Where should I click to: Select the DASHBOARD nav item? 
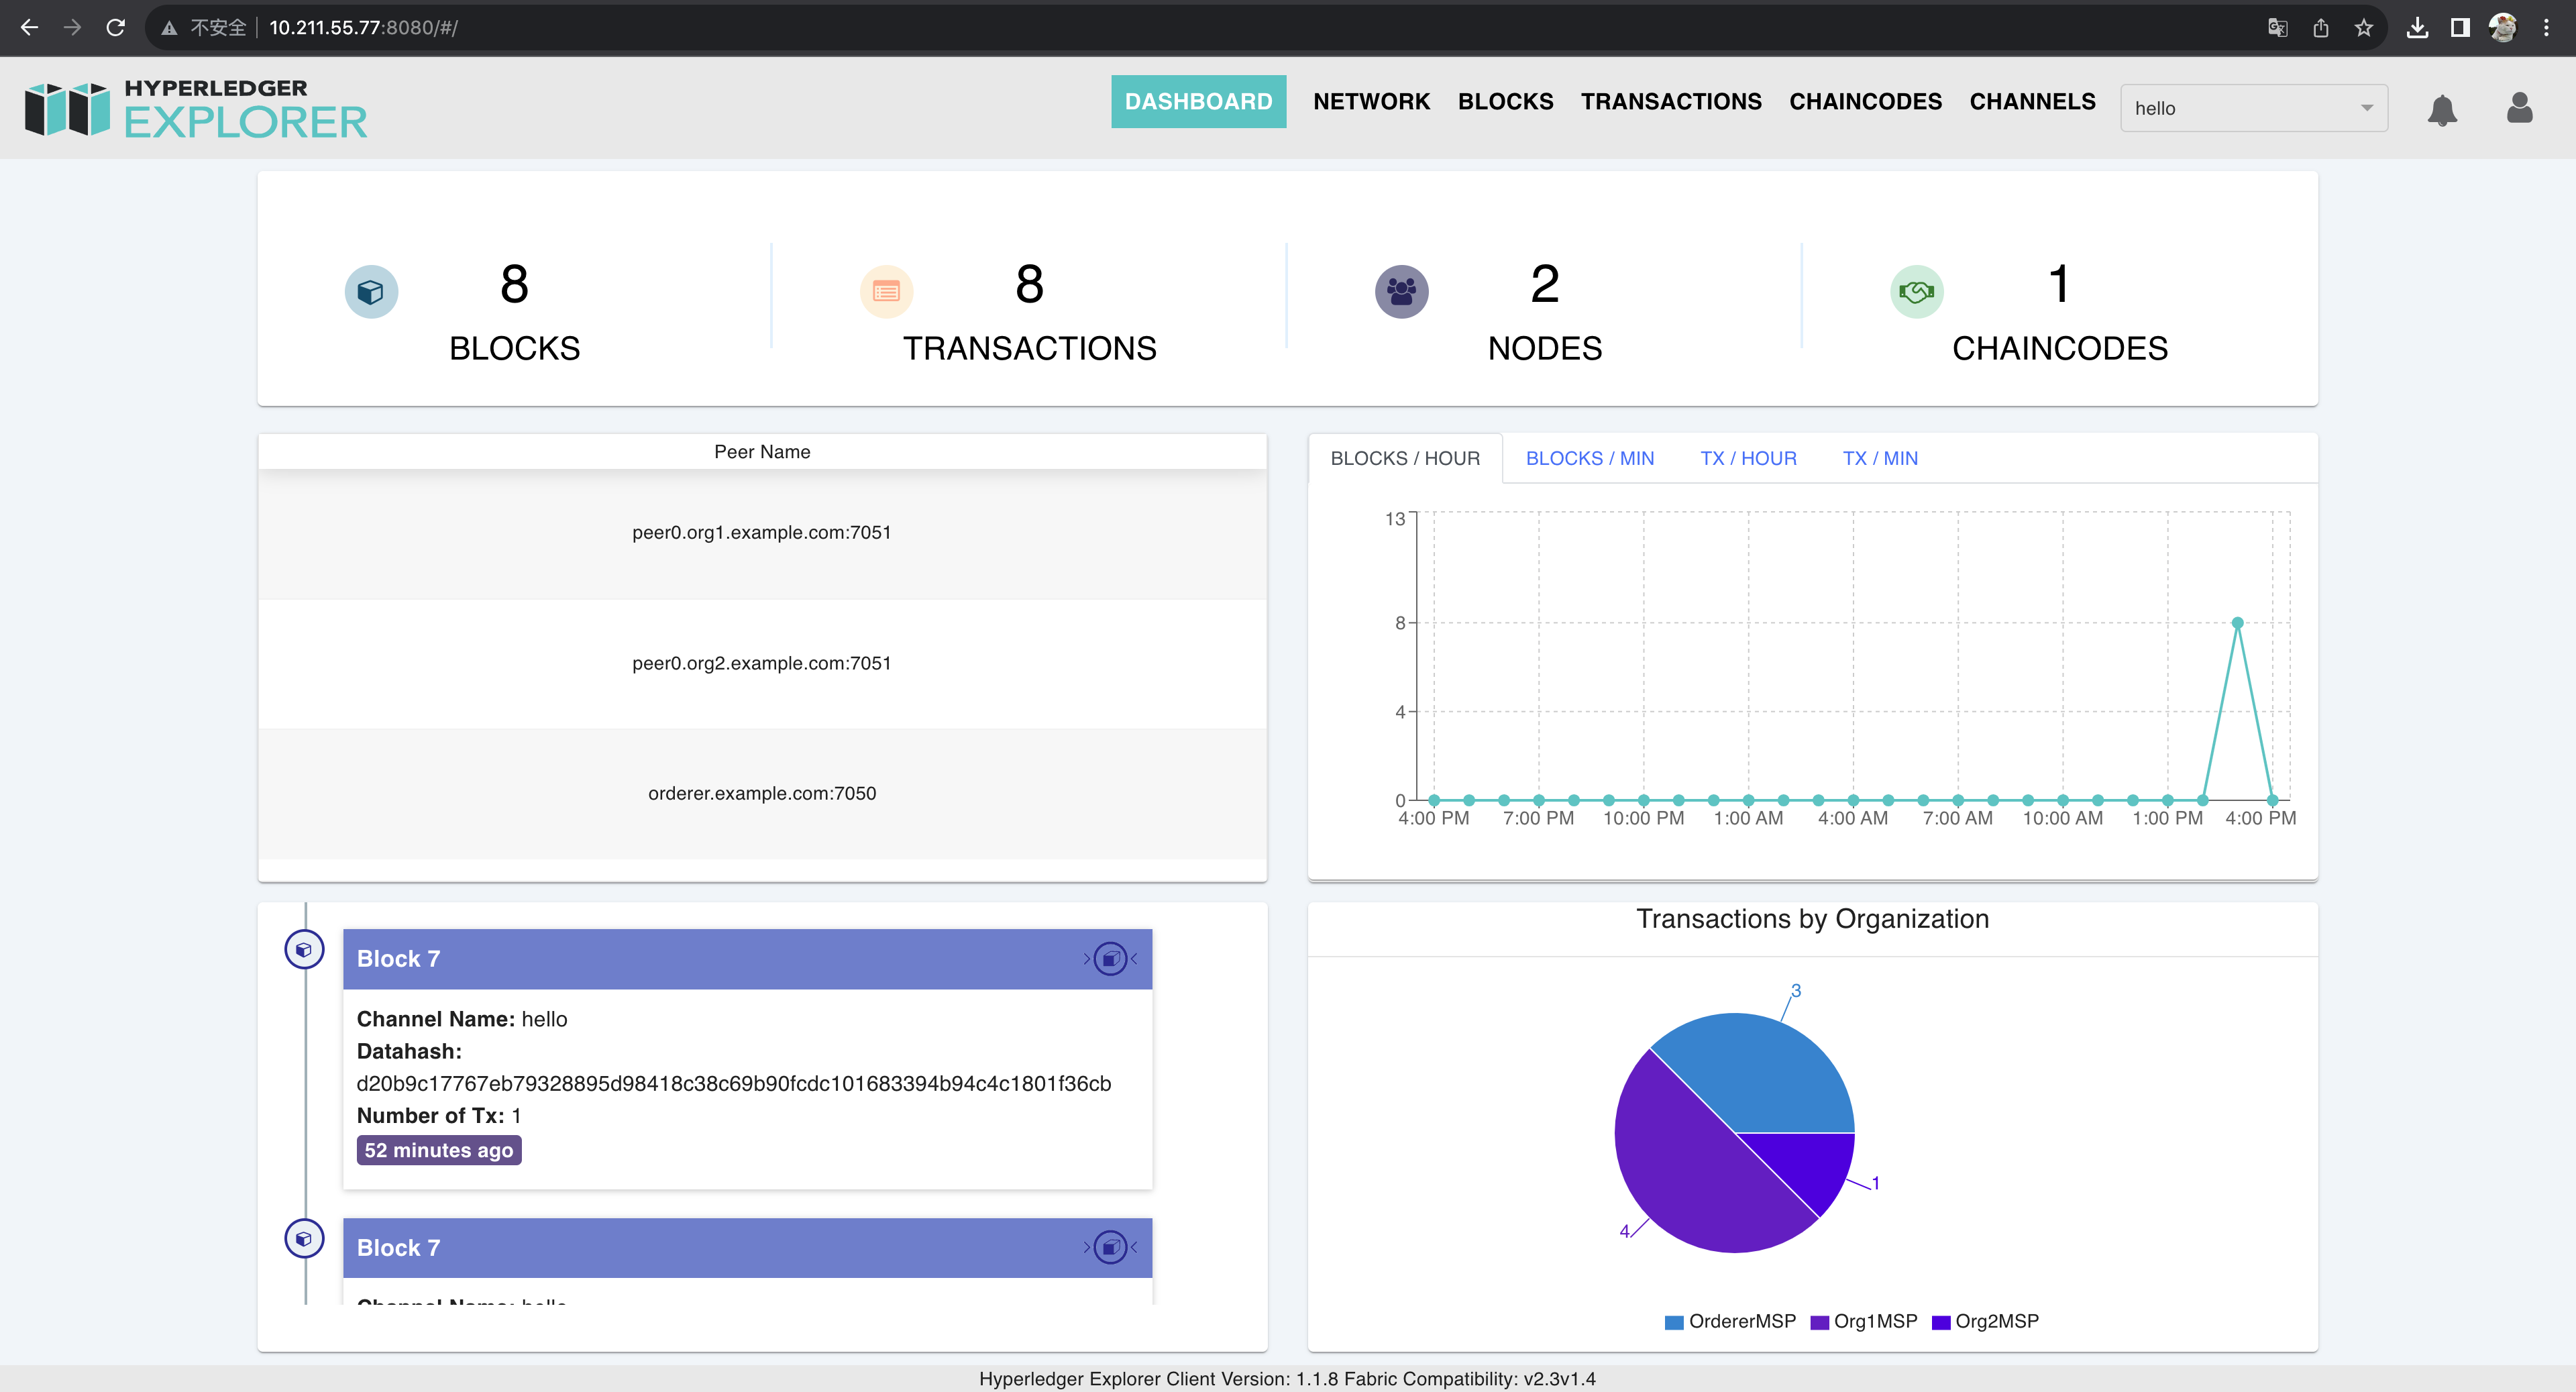point(1198,101)
